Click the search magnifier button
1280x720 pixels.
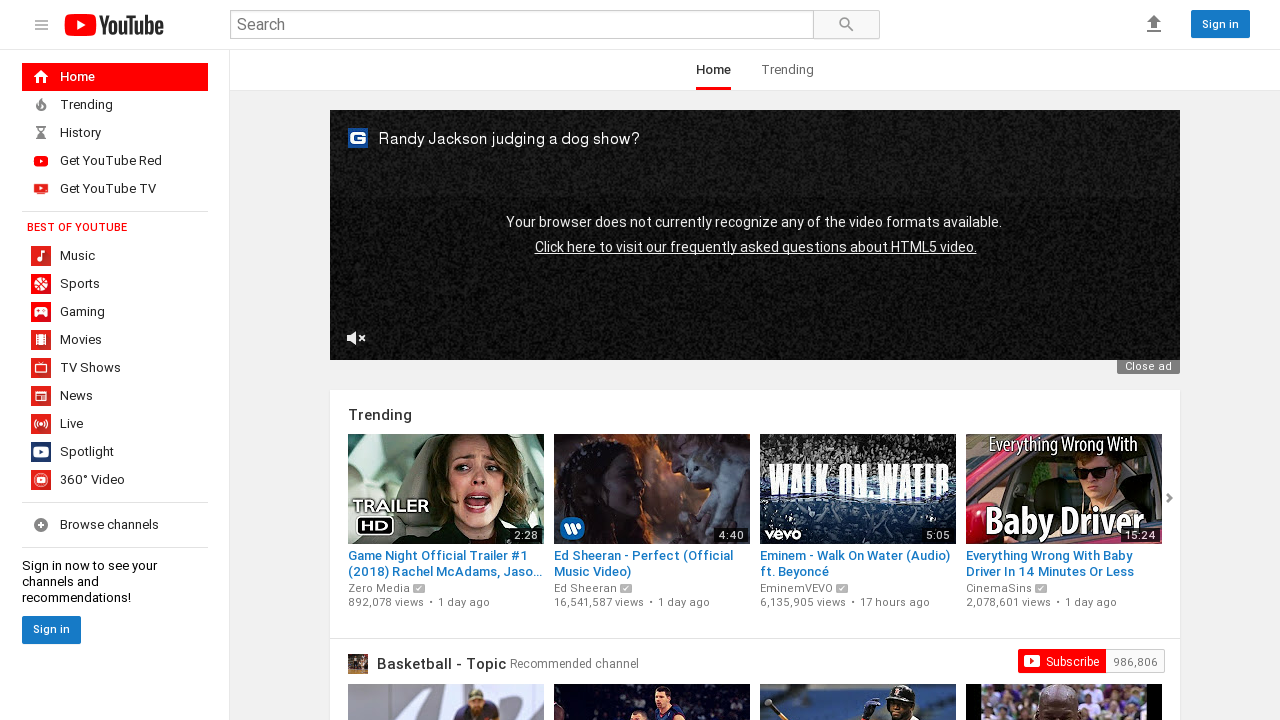click(846, 25)
